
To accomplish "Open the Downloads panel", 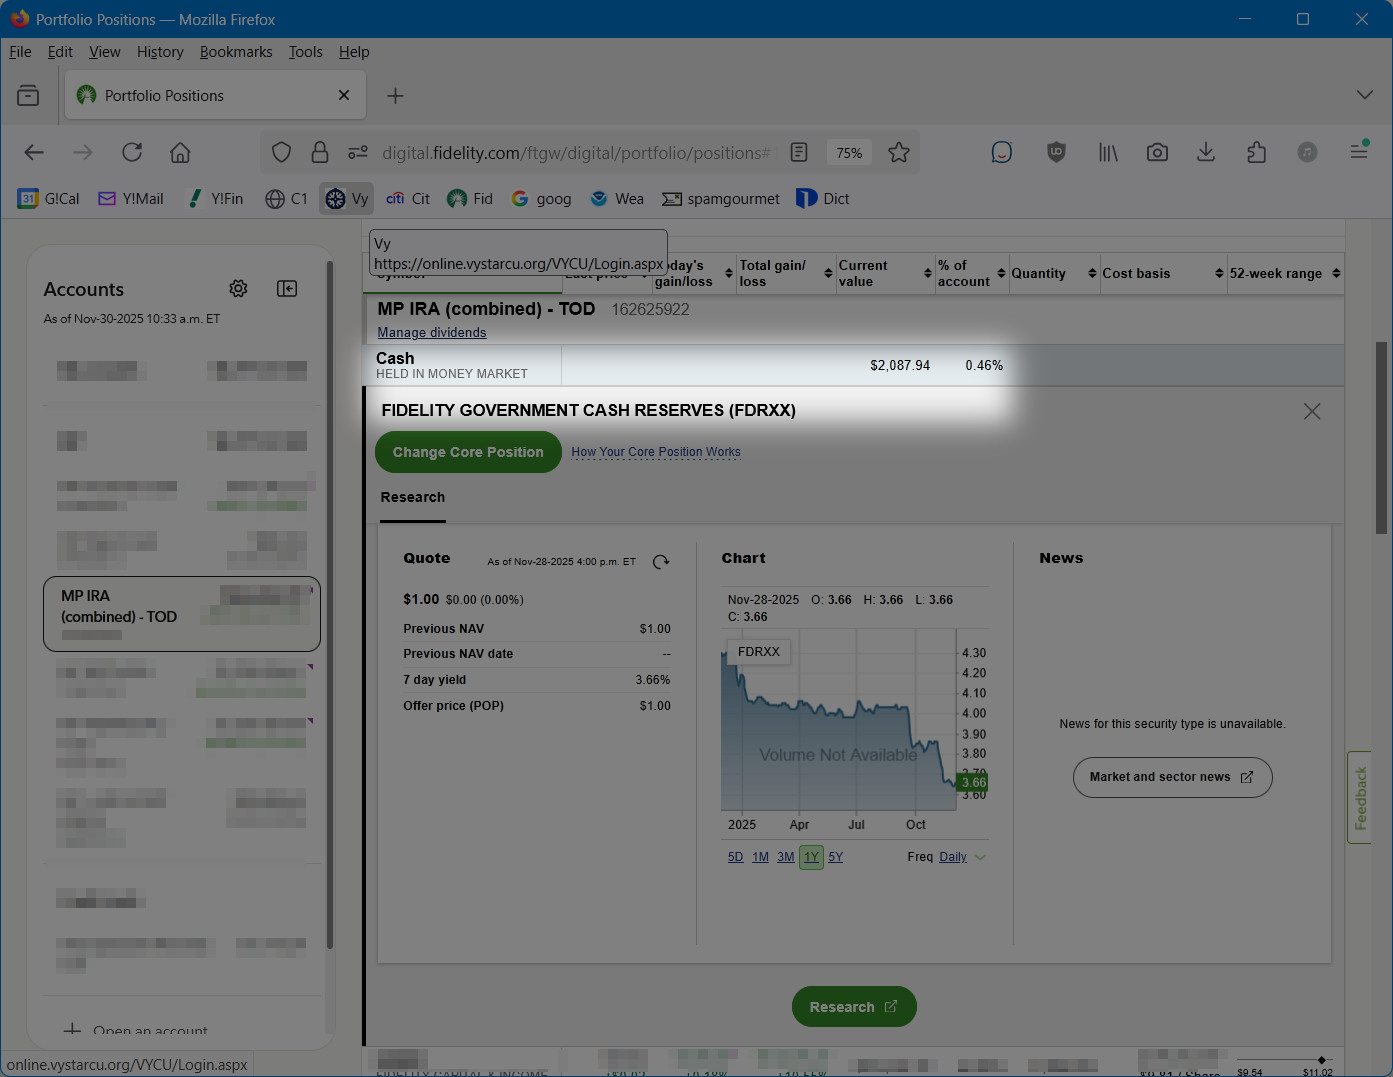I will point(1206,152).
